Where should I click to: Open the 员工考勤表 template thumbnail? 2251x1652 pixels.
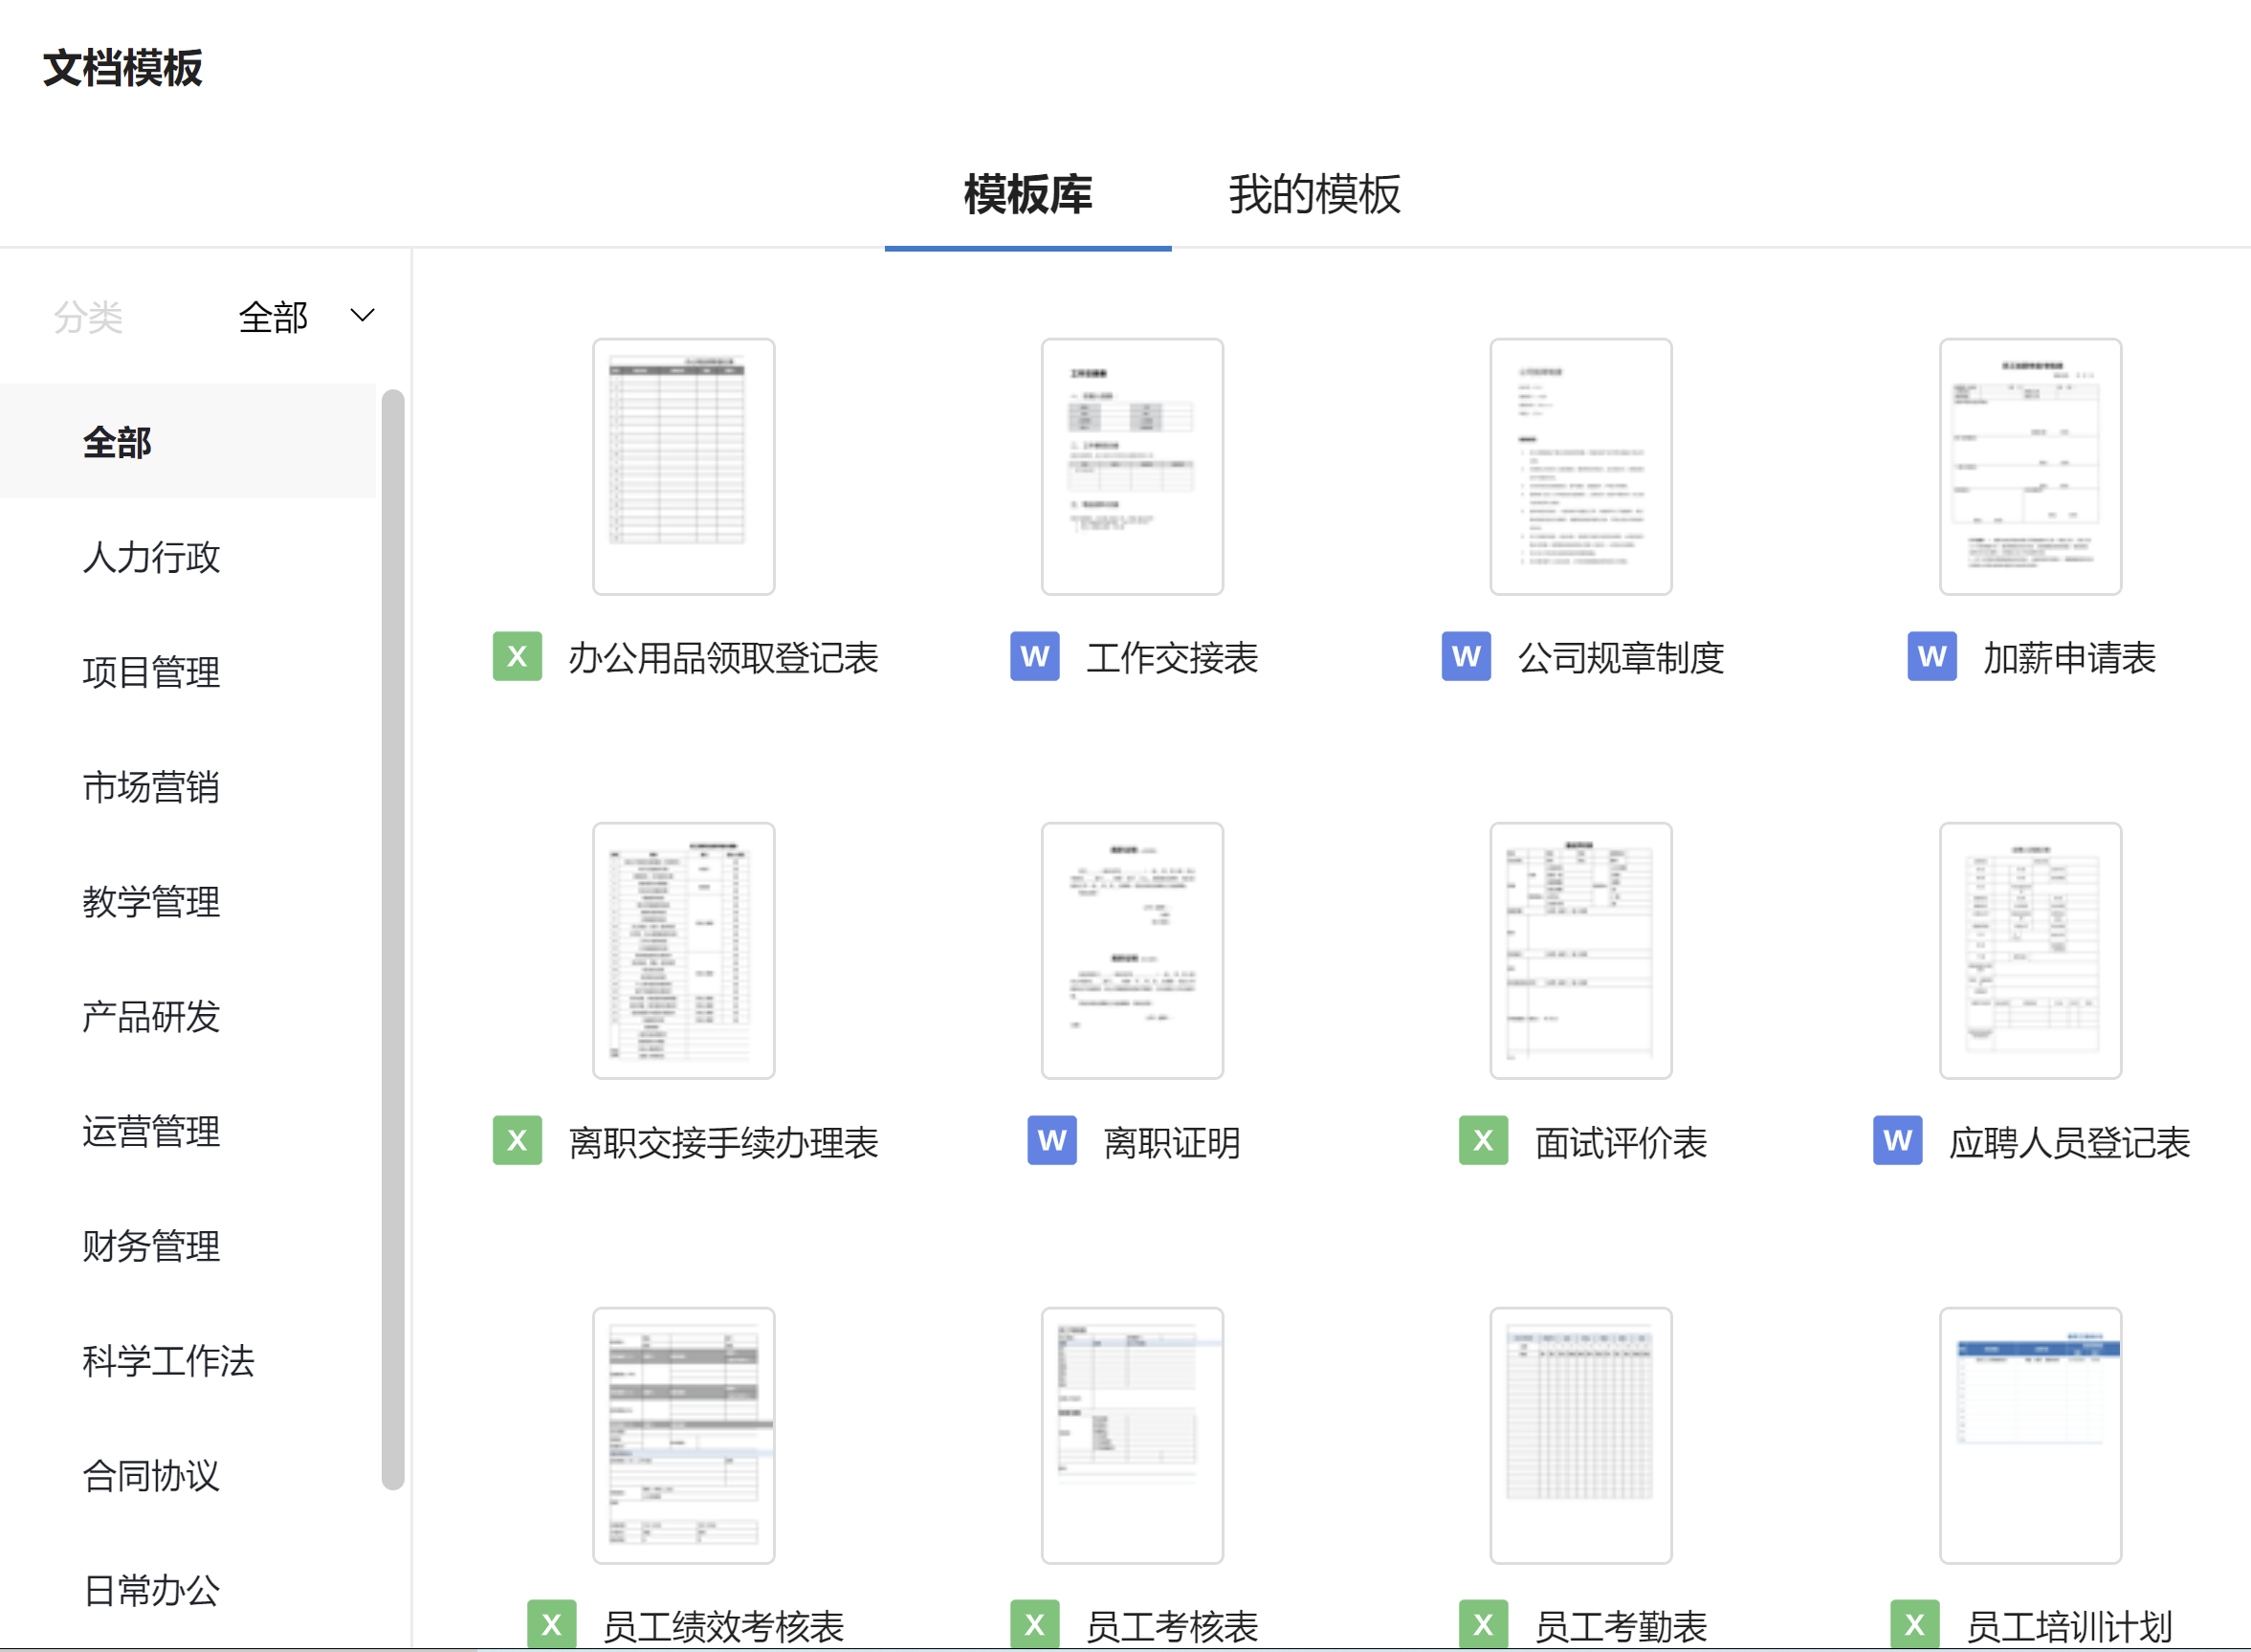click(1581, 1436)
